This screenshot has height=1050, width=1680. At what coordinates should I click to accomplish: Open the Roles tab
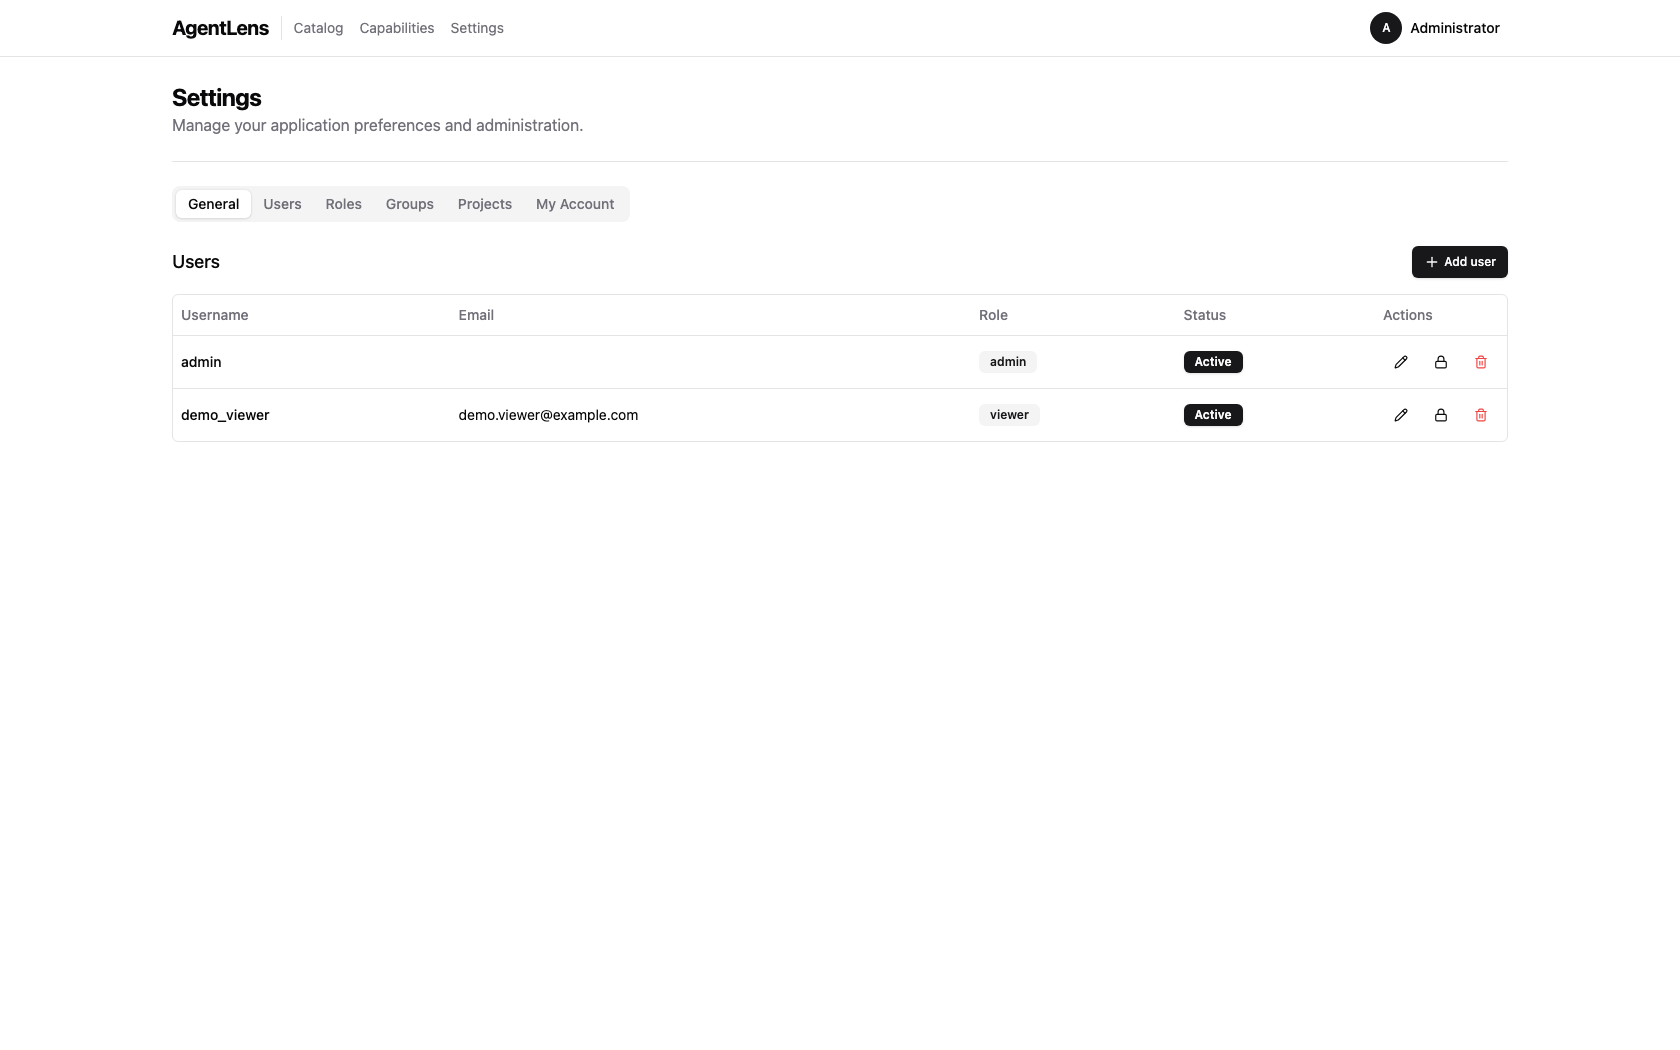tap(343, 204)
